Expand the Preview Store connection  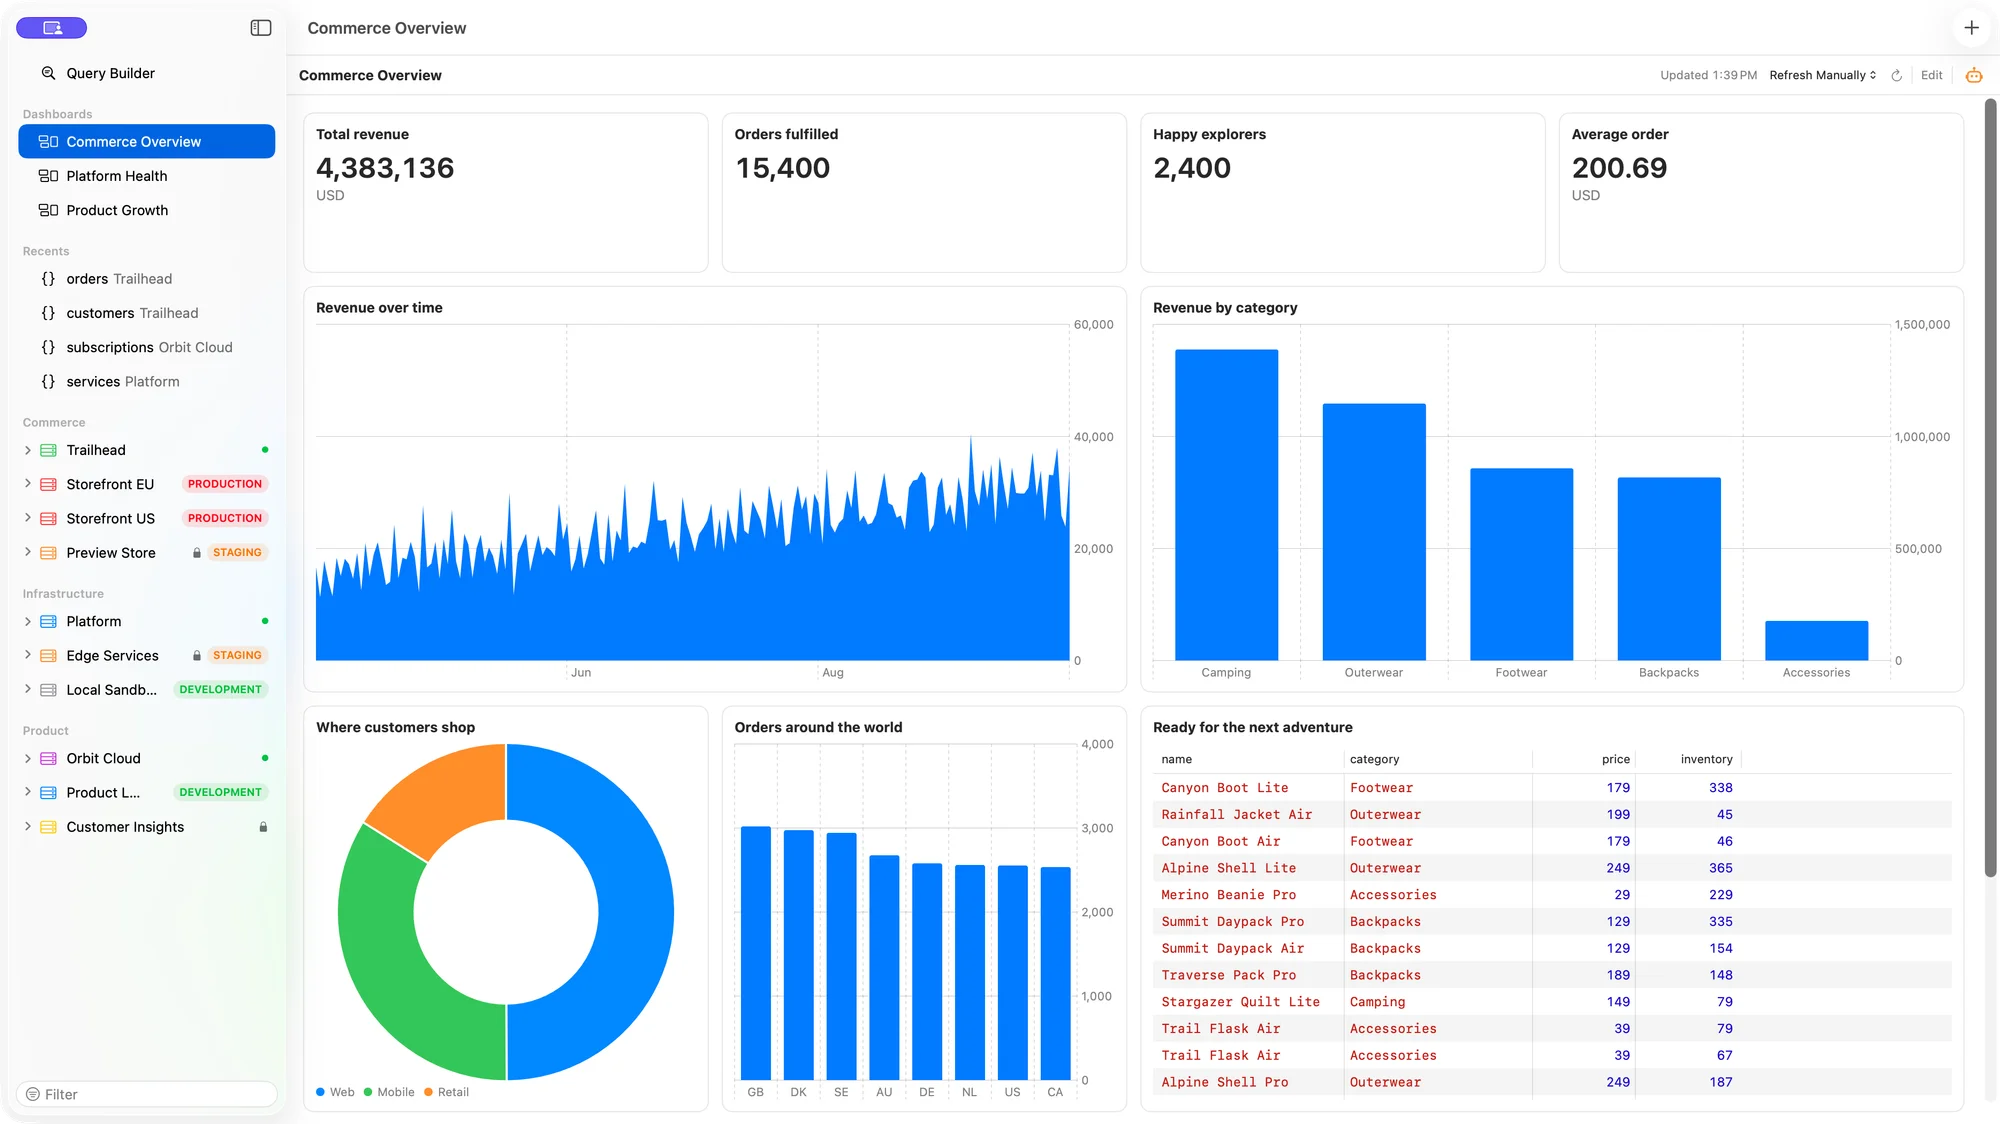pos(27,552)
